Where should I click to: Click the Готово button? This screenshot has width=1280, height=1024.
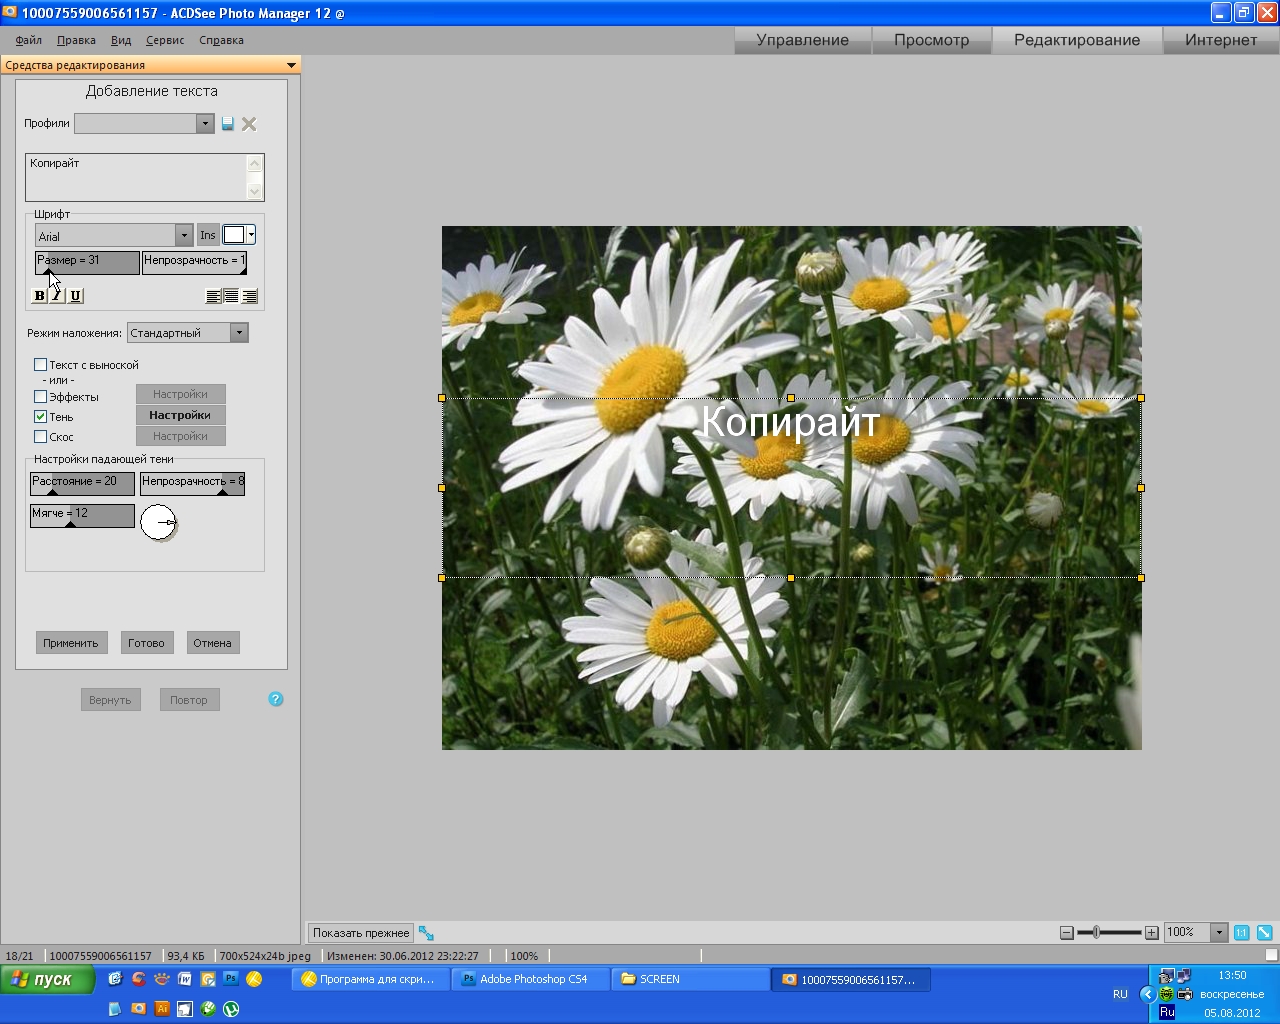(x=146, y=643)
